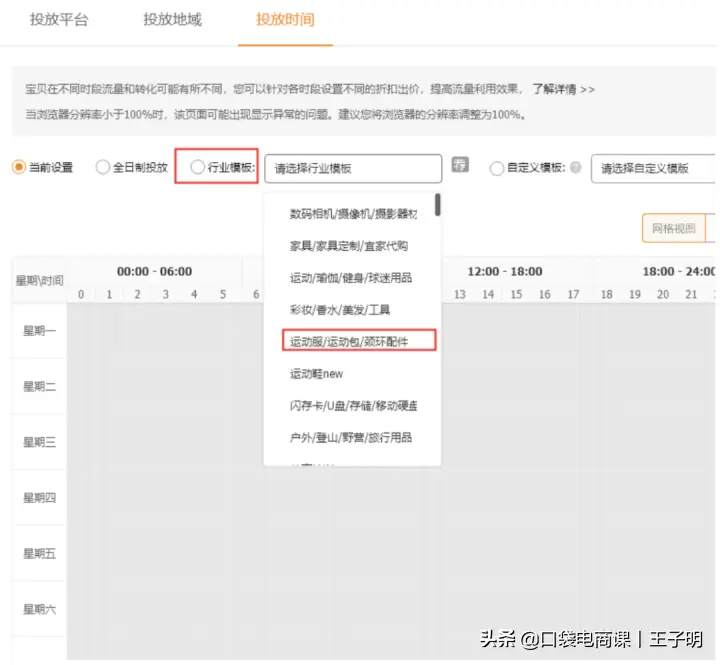This screenshot has height=665, width=720.
Task: Choose 彩妆/香水/美发/工具 from the list
Action: (340, 310)
